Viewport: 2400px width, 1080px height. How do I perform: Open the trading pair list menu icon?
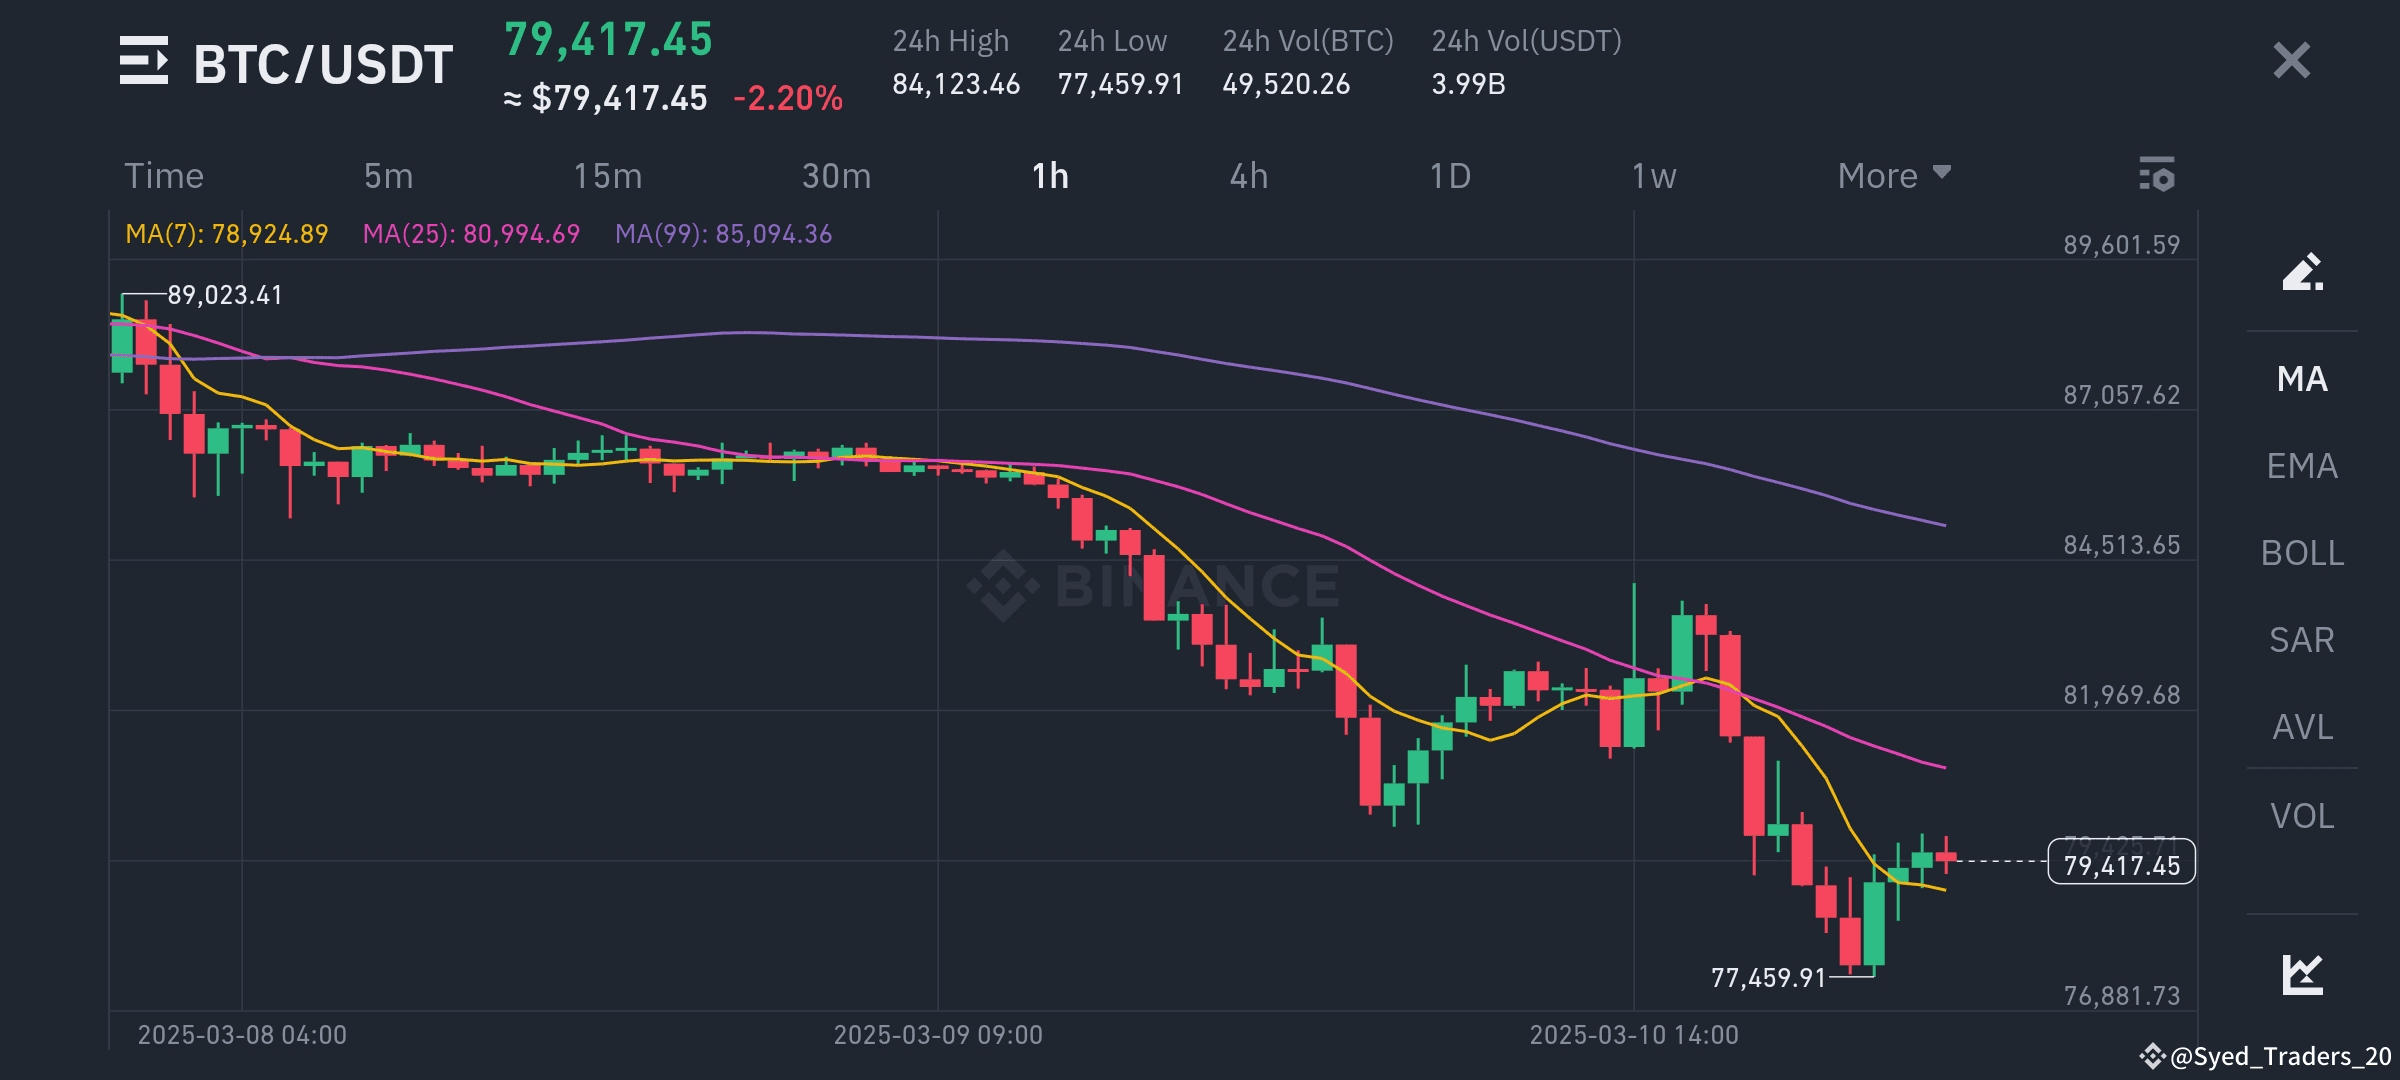144,60
